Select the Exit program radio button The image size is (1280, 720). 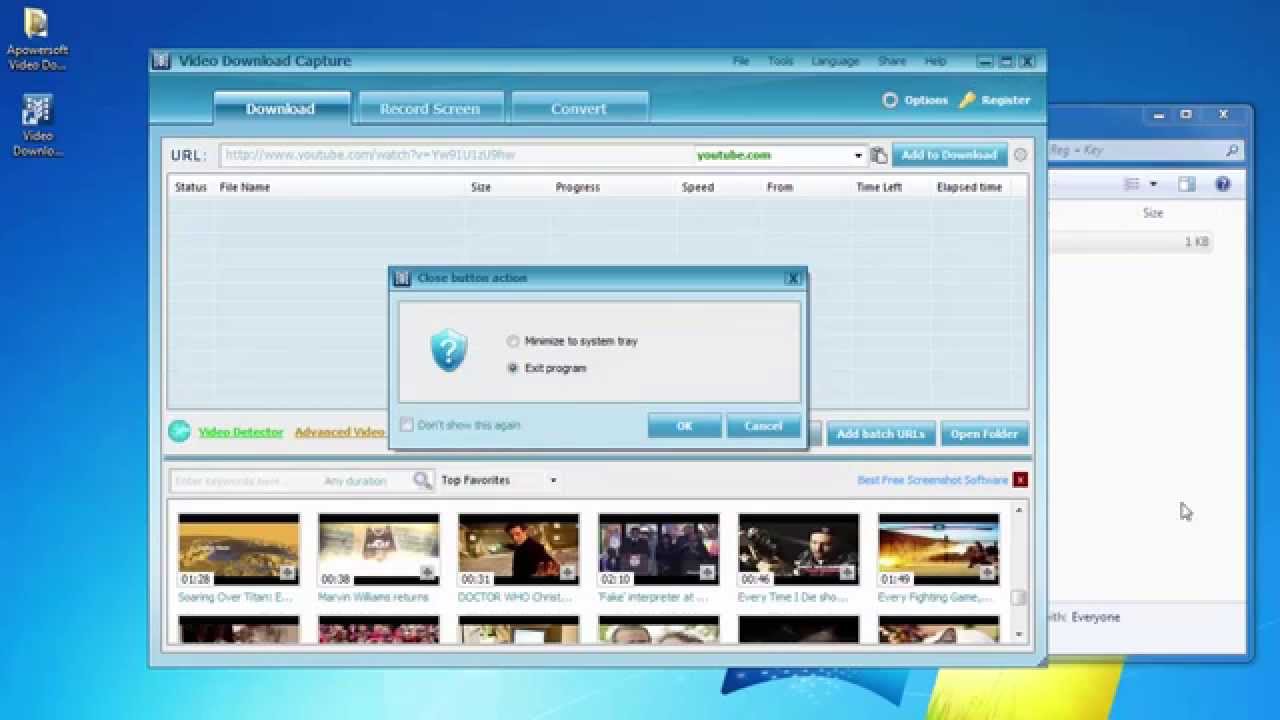tap(513, 368)
